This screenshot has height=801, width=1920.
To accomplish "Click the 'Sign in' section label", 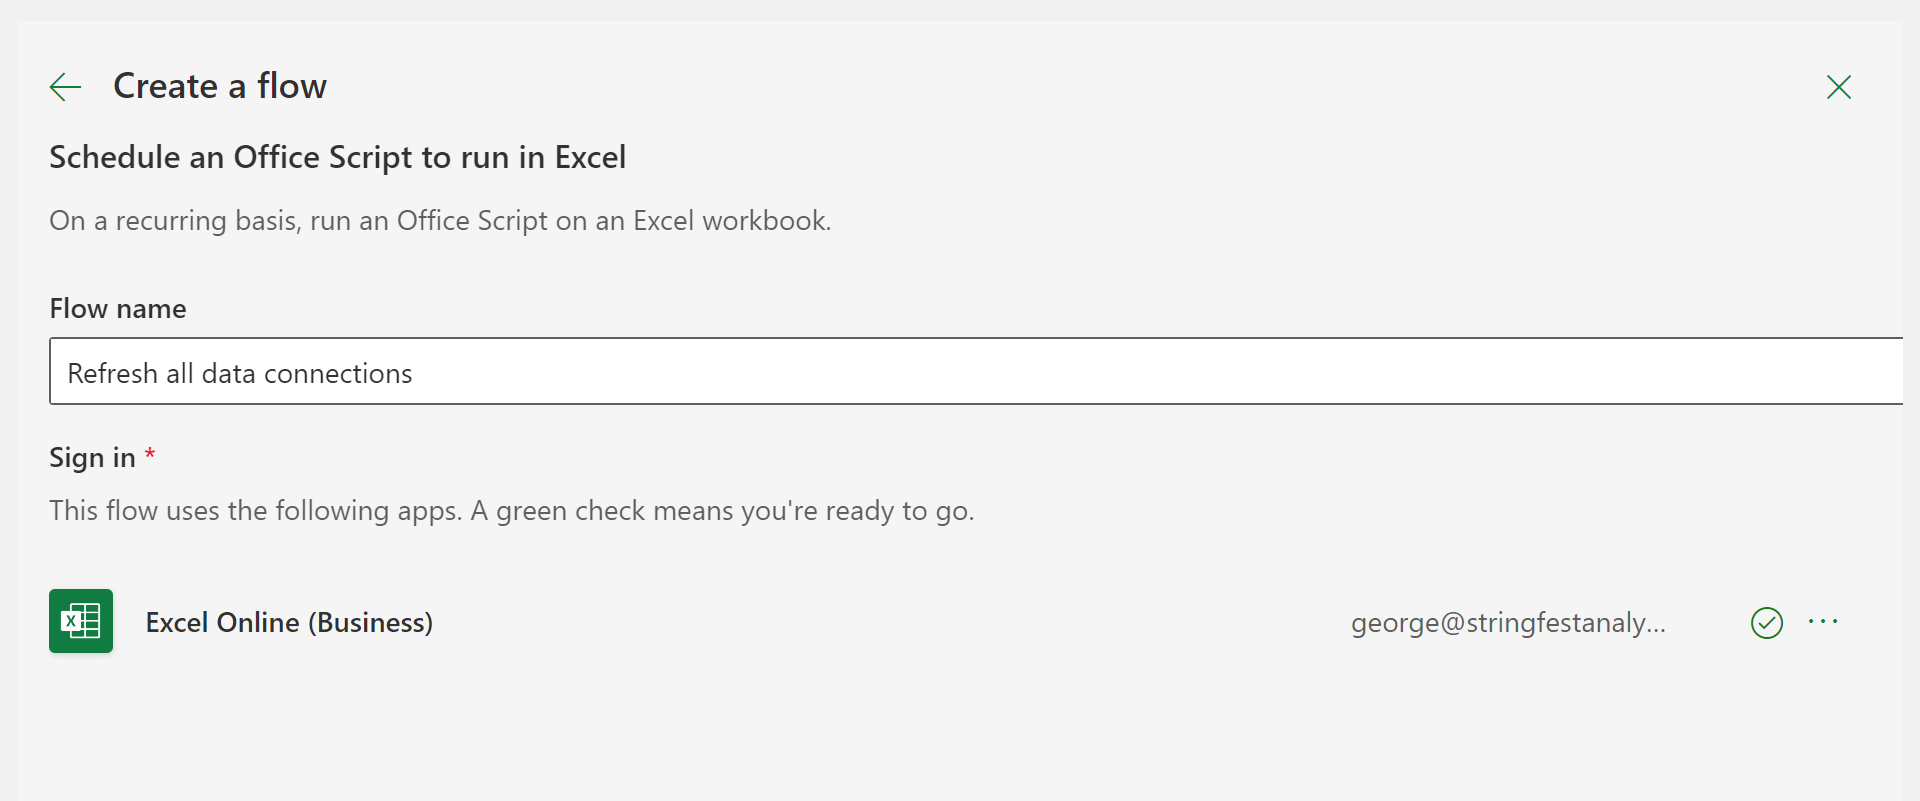I will [x=92, y=458].
